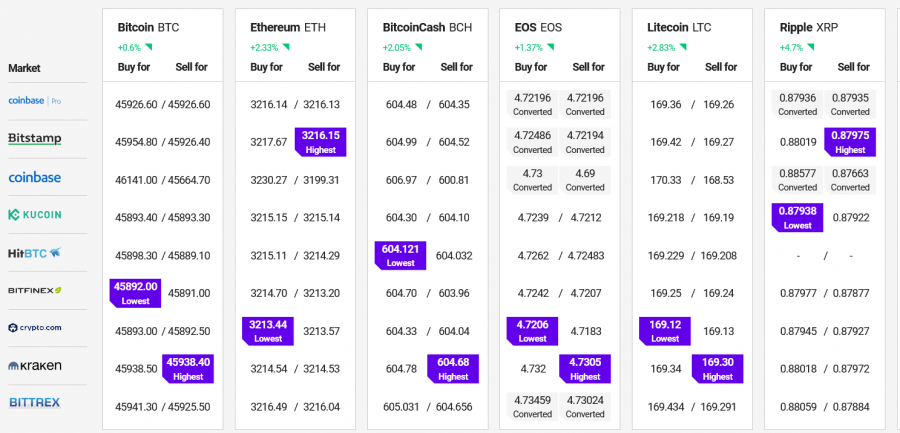900x433 pixels.
Task: Click green trend arrow beside Ripple +4.7%
Action: [x=809, y=47]
